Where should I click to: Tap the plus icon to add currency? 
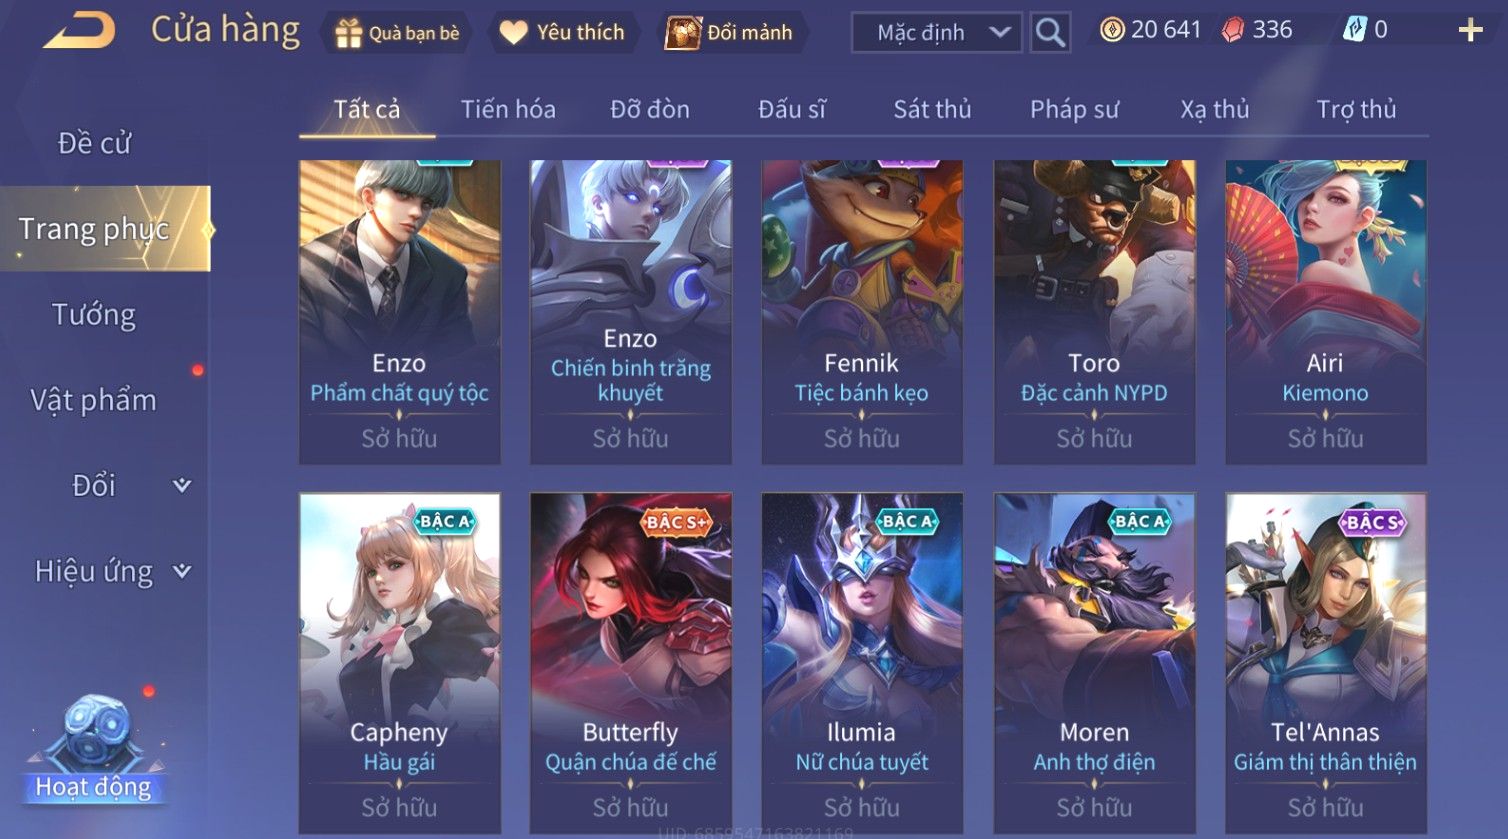tap(1470, 31)
